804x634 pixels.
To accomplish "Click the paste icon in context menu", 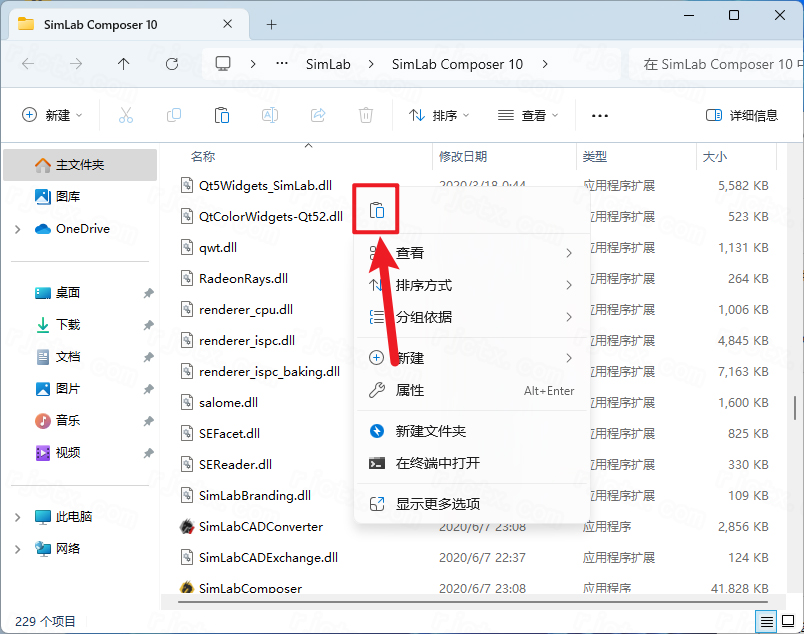I will pos(377,210).
